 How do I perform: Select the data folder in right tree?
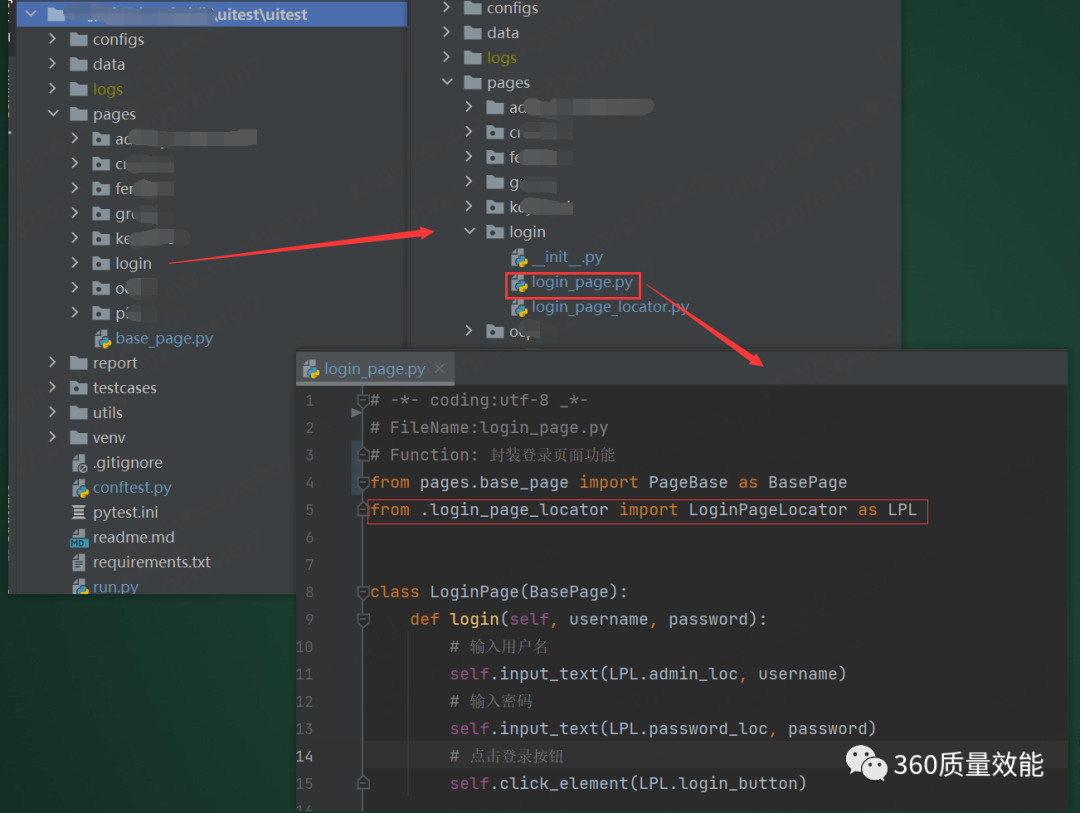pos(503,33)
